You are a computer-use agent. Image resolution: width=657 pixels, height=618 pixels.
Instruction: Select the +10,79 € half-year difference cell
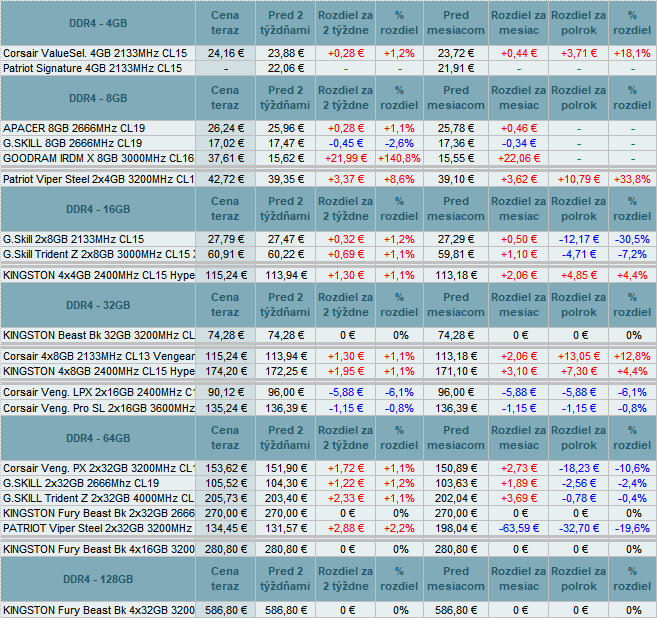tap(579, 179)
